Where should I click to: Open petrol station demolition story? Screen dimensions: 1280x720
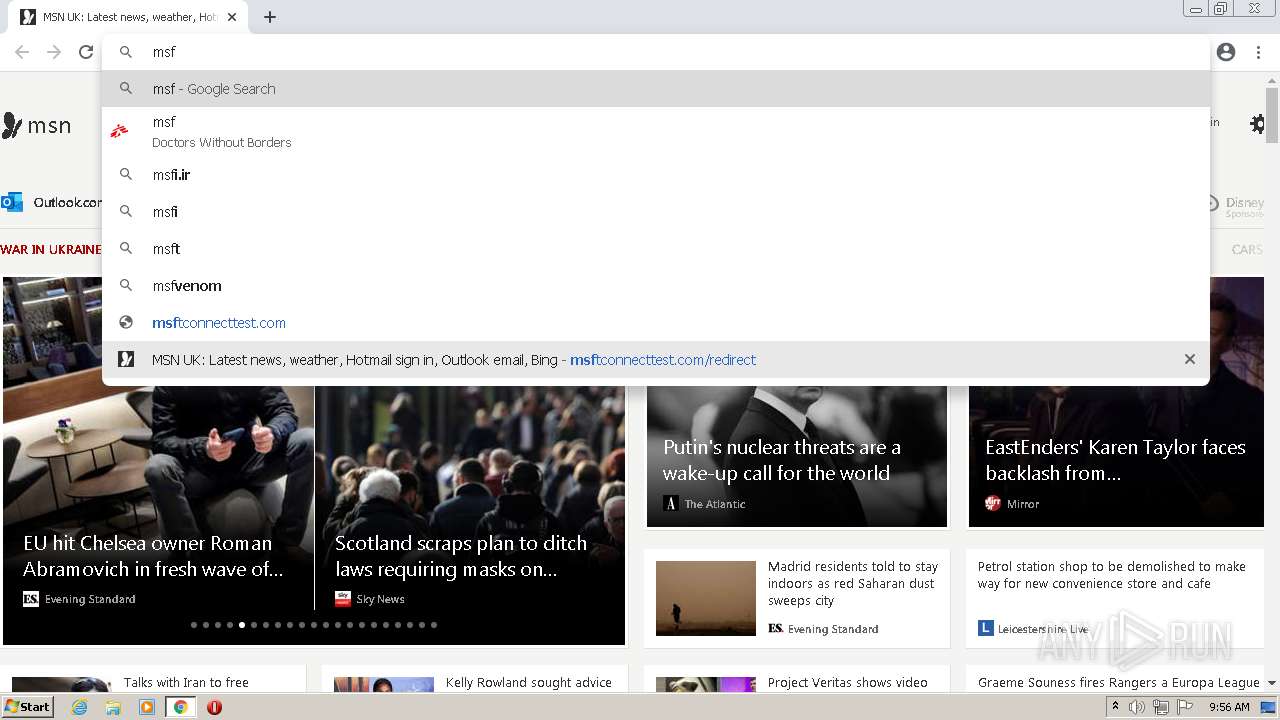(1111, 575)
